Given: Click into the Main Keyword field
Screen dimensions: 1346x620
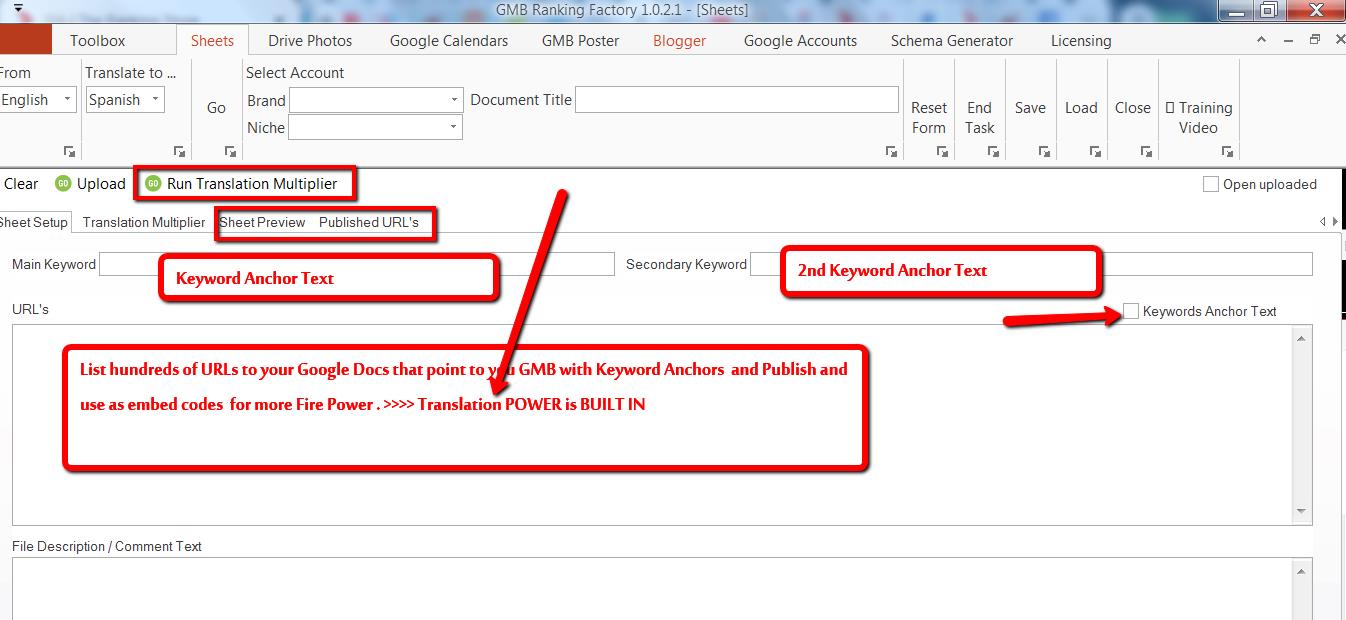Looking at the screenshot, I should point(357,264).
